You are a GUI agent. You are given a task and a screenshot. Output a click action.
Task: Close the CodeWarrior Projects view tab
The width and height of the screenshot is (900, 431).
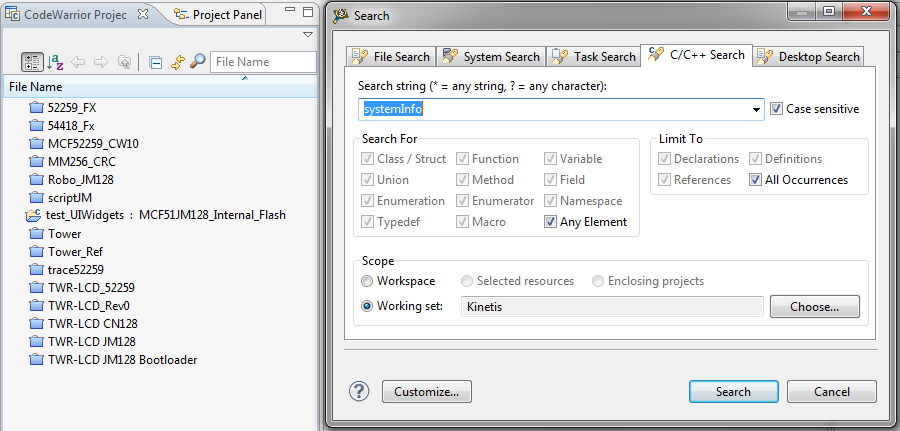[x=141, y=15]
